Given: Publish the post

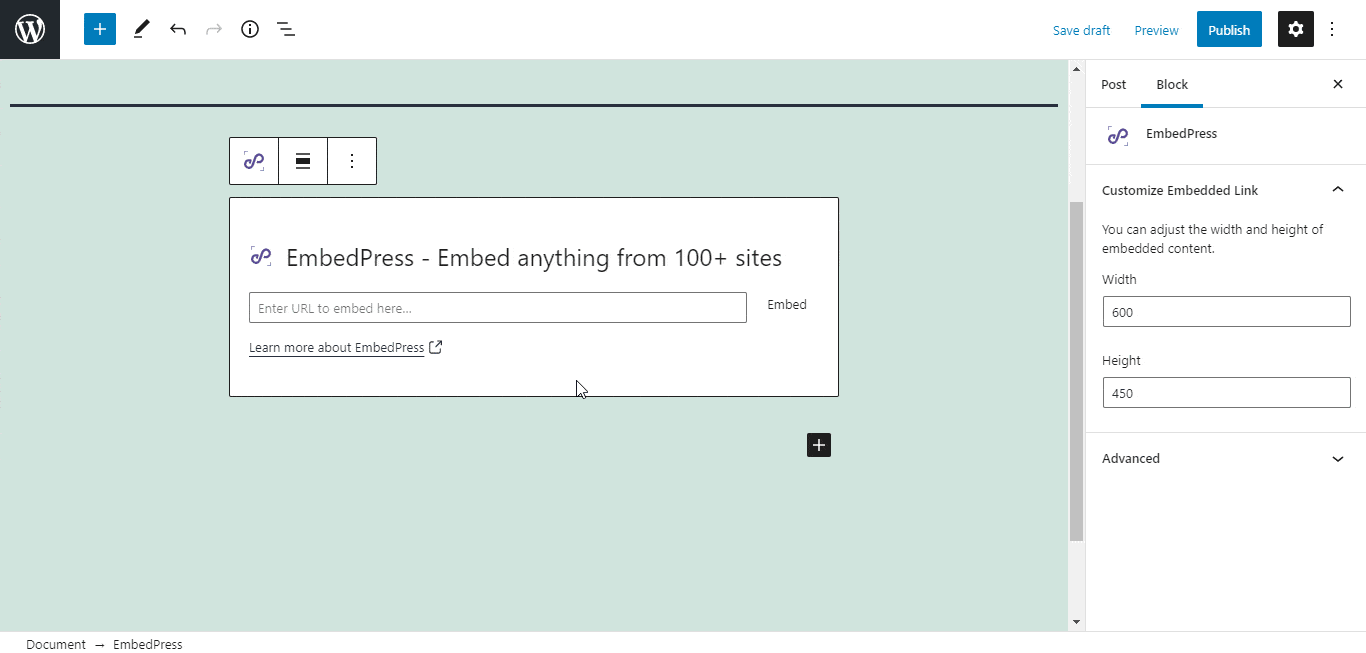Looking at the screenshot, I should point(1229,29).
